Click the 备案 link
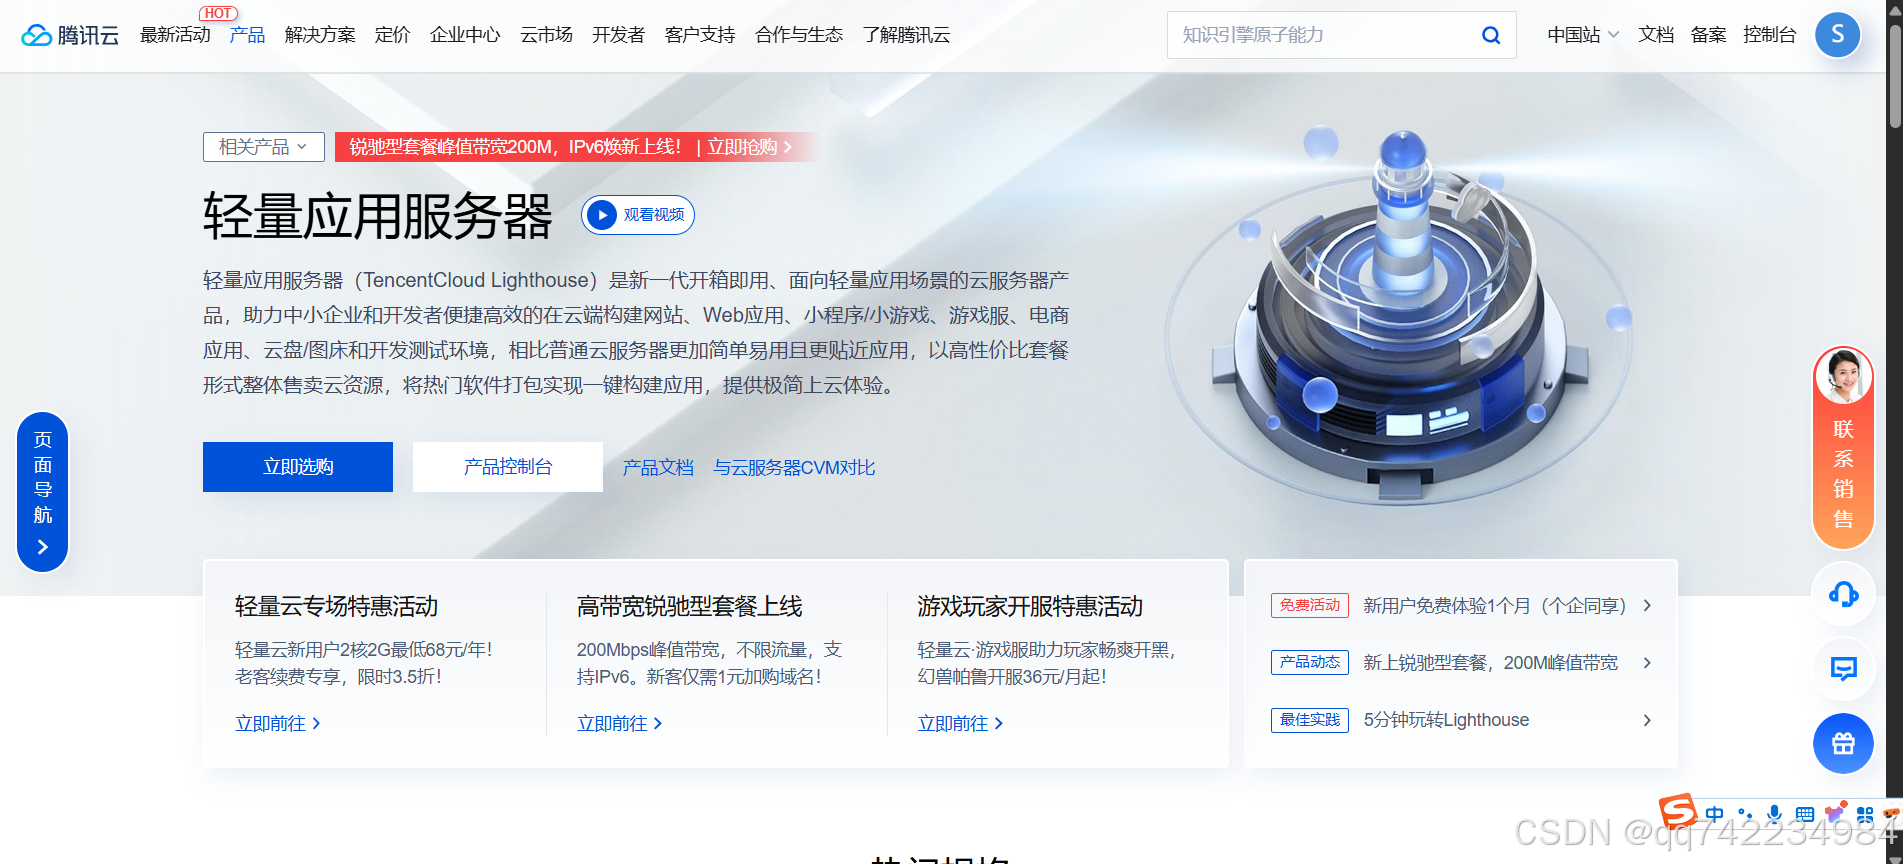The height and width of the screenshot is (864, 1903). pos(1708,35)
